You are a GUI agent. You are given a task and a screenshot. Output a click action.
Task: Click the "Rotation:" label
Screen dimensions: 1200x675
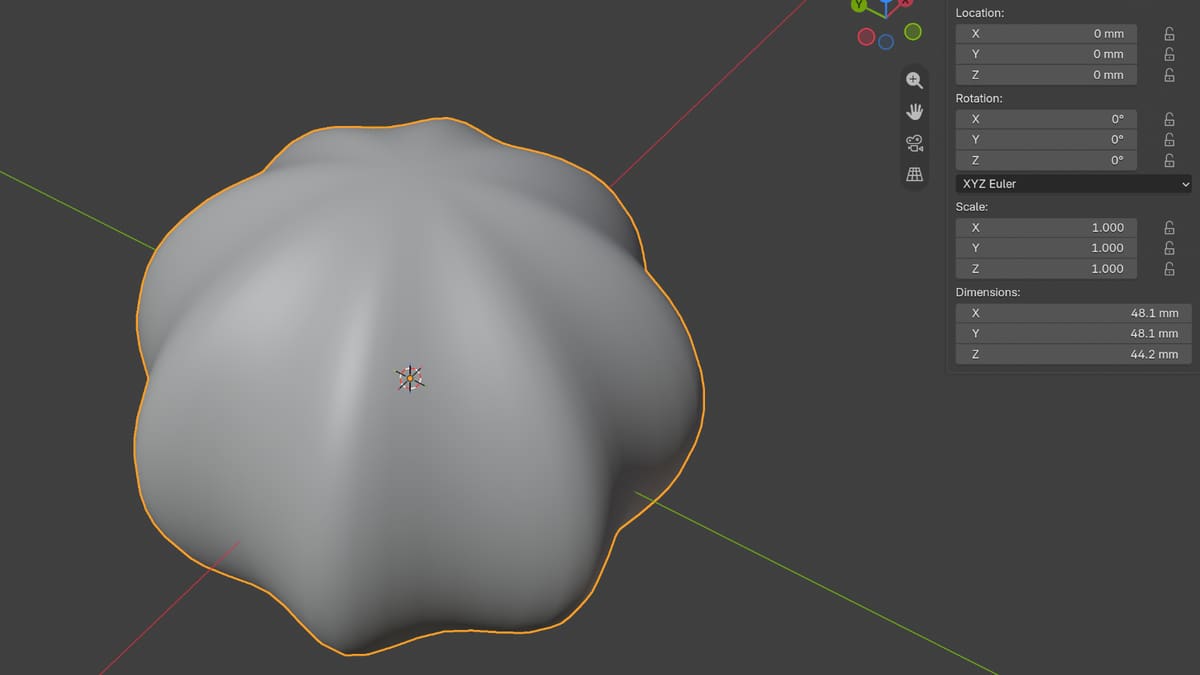979,98
